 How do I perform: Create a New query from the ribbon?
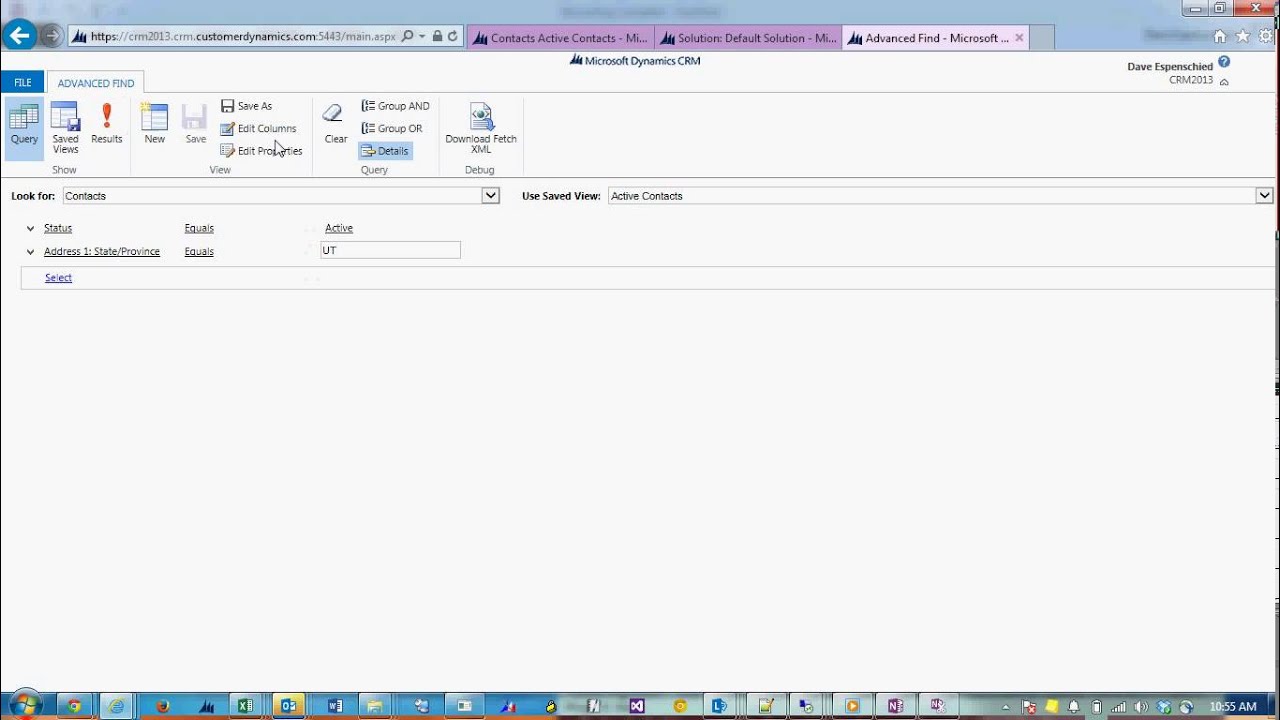[x=154, y=124]
